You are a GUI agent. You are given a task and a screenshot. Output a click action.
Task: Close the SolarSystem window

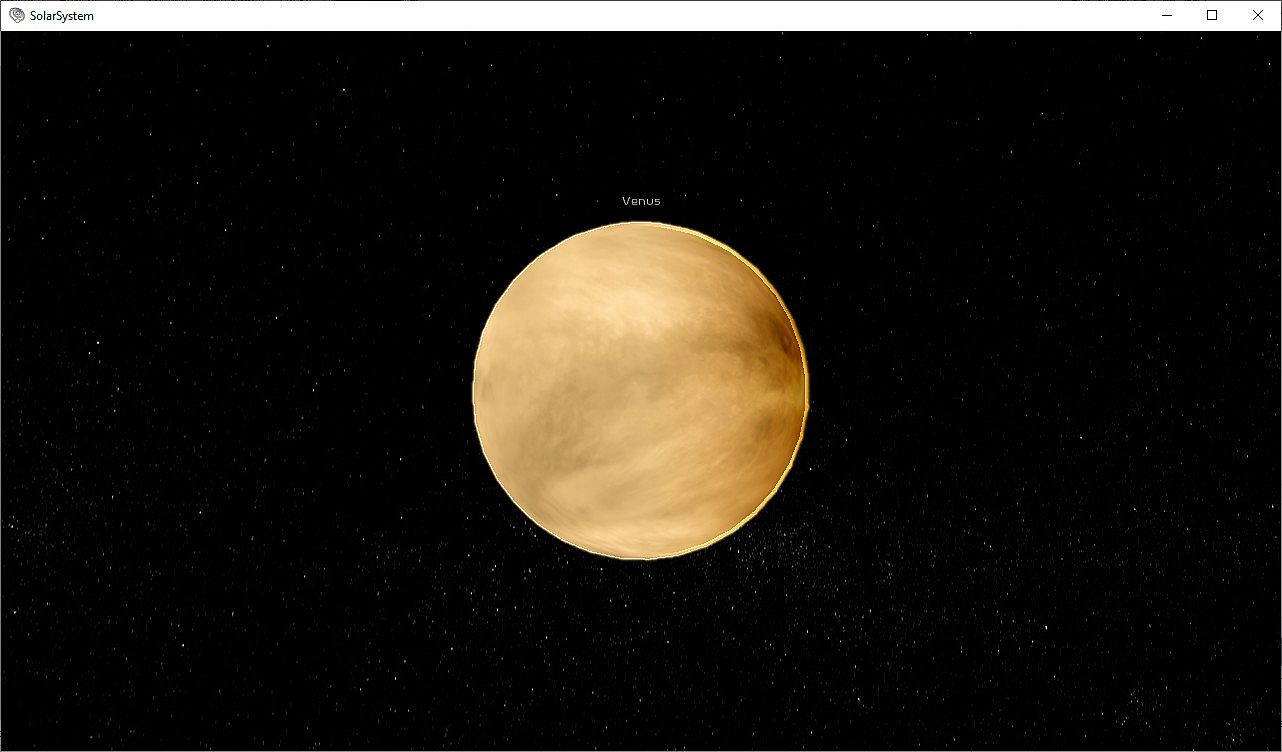[1258, 15]
